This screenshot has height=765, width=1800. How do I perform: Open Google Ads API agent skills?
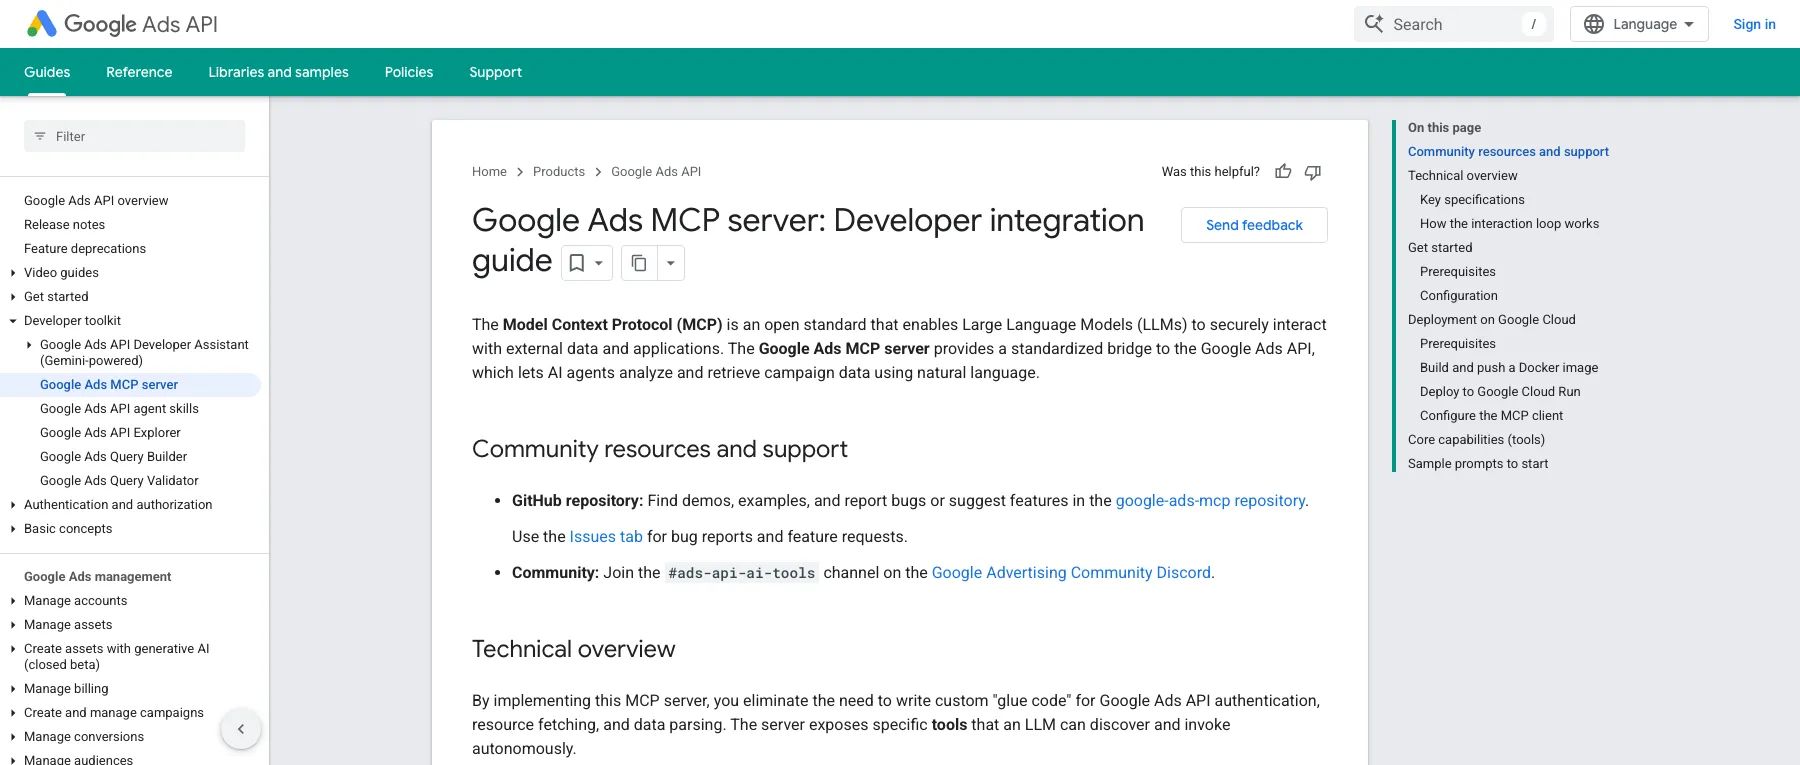point(119,408)
